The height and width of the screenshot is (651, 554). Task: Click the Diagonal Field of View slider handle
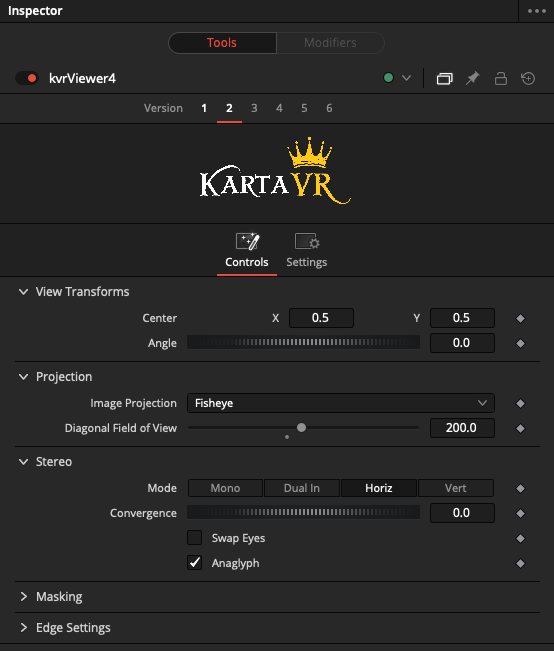click(x=302, y=428)
